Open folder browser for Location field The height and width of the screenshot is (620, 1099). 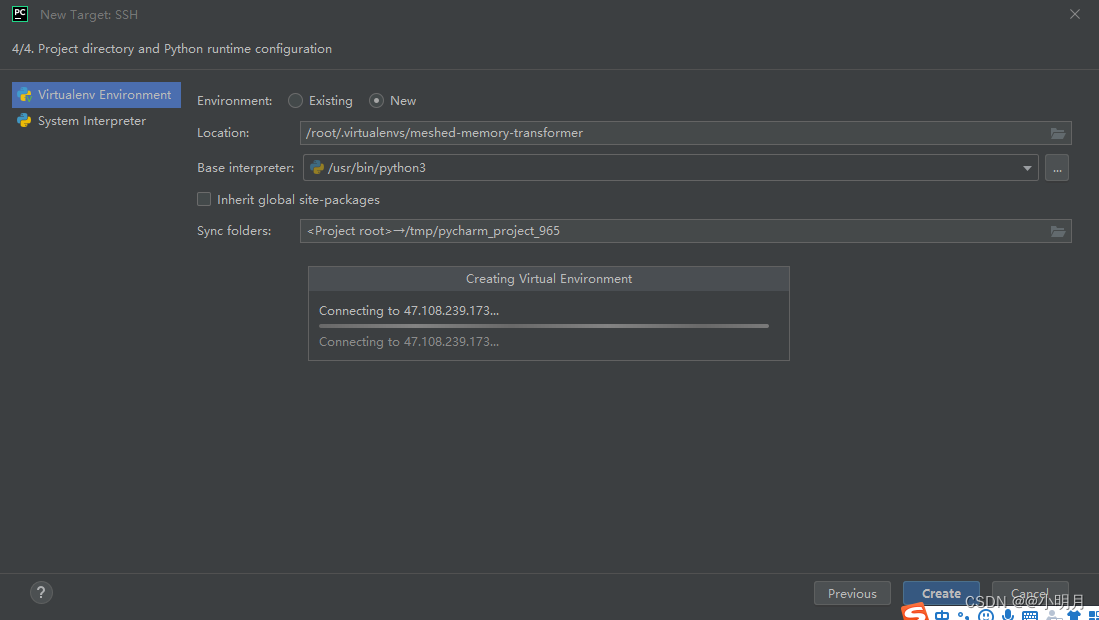click(x=1058, y=133)
